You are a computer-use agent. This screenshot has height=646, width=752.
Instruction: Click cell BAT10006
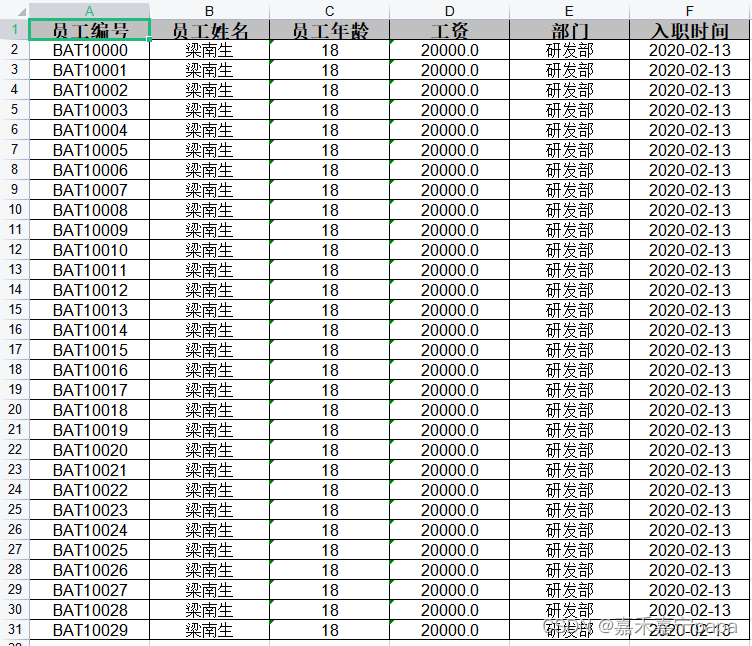[x=90, y=170]
